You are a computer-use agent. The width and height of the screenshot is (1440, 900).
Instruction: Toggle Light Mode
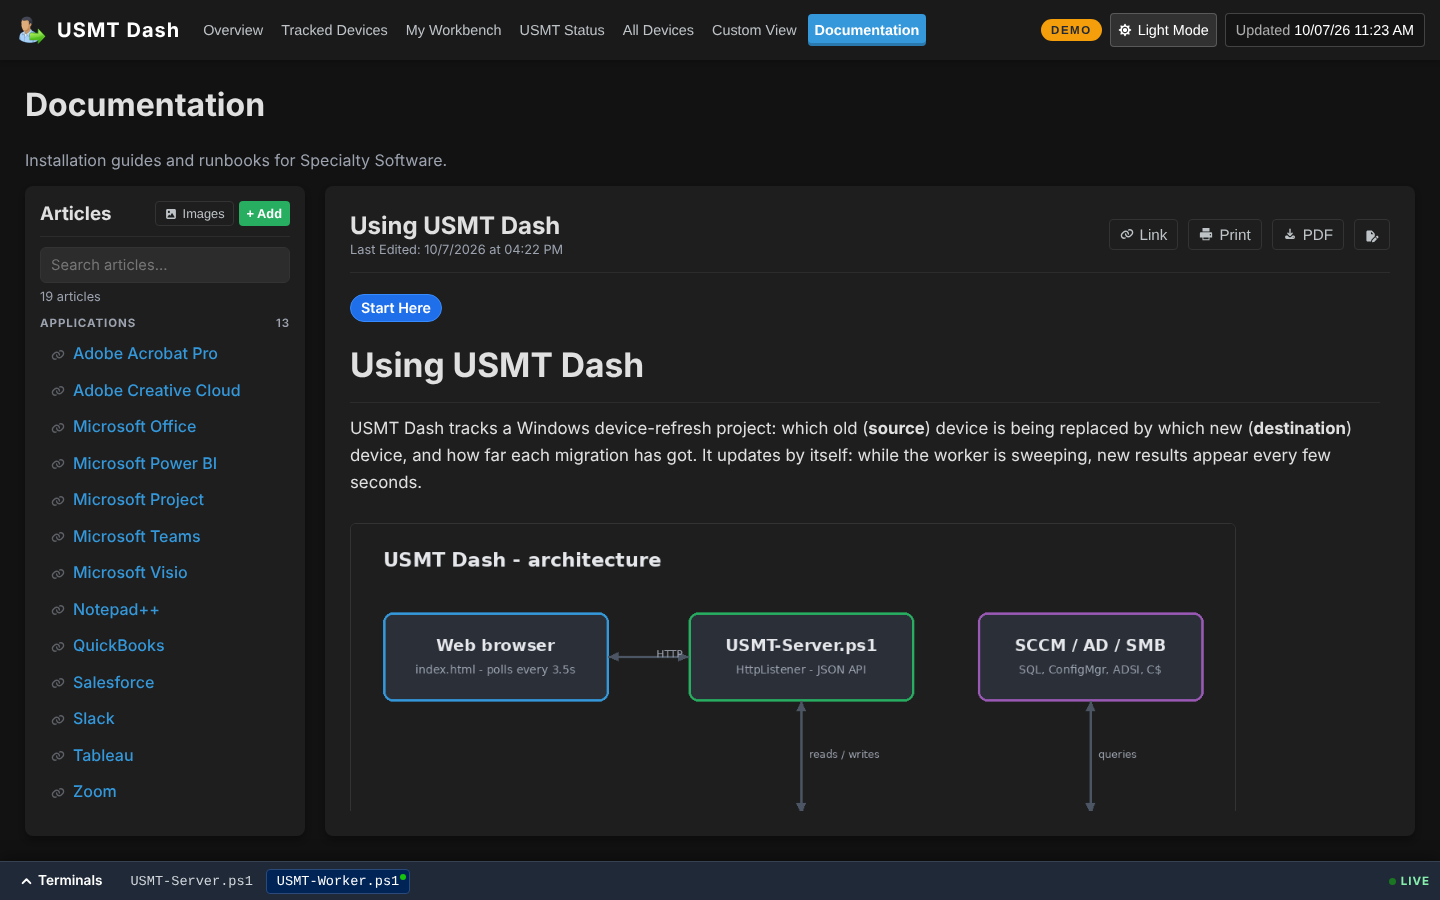[1163, 30]
